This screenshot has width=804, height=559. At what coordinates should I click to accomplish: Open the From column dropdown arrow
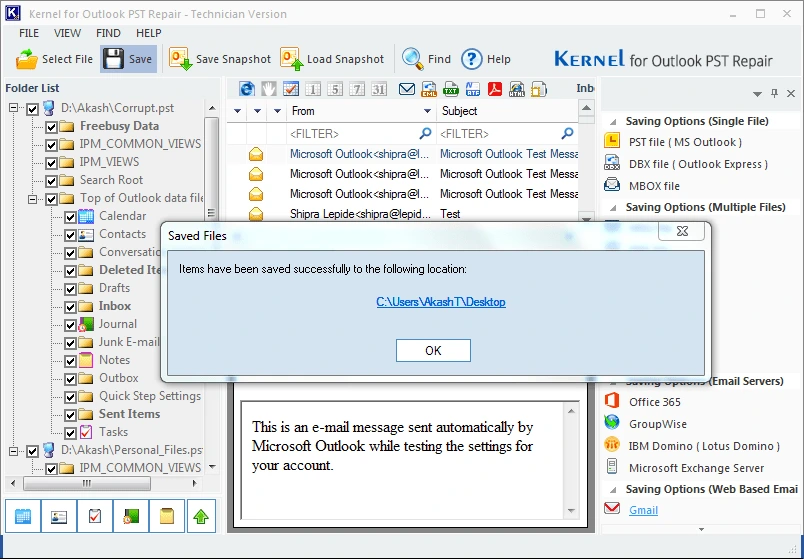click(x=427, y=111)
